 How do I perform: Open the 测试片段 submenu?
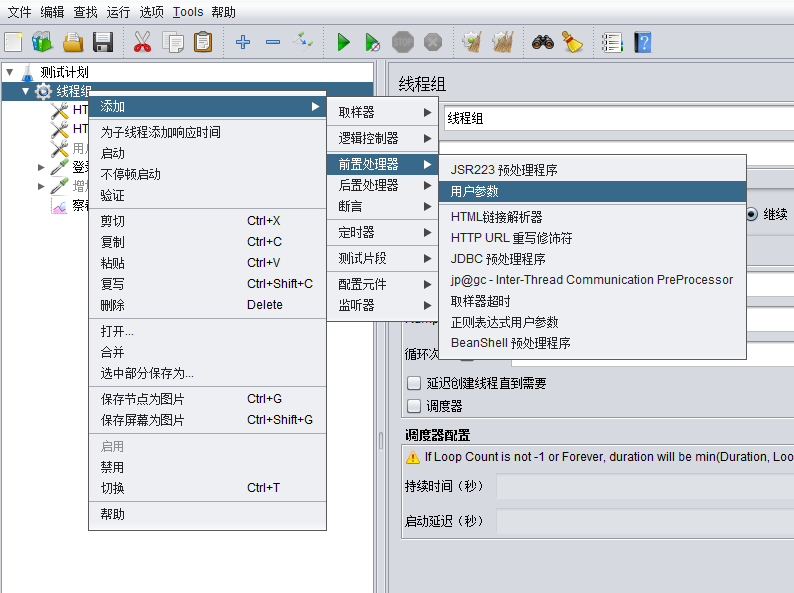[383, 258]
